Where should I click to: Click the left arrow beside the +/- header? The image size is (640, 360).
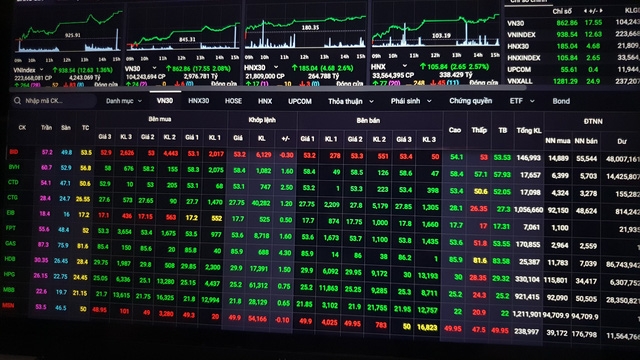pyautogui.click(x=585, y=11)
